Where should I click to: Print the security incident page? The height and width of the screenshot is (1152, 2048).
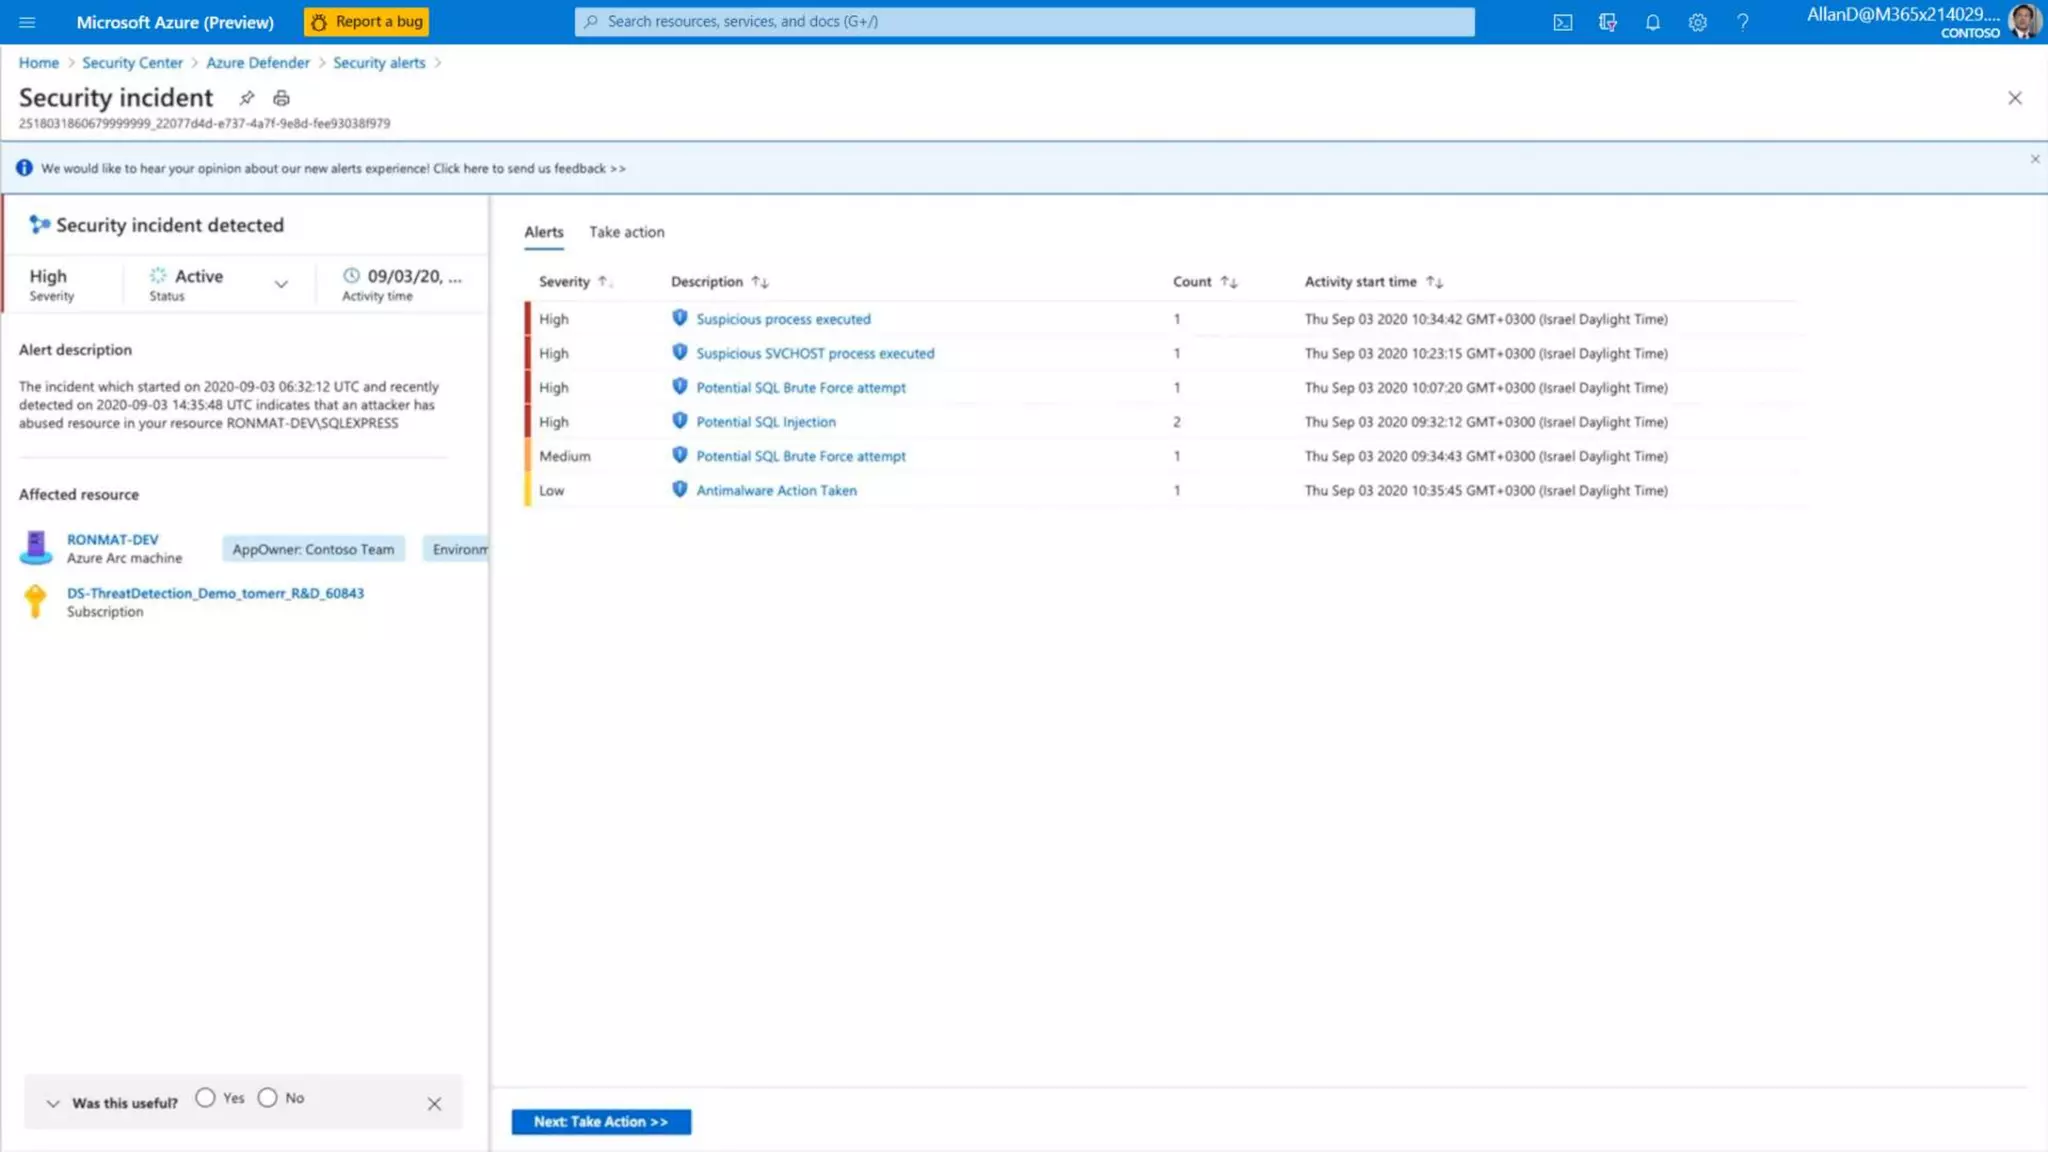click(x=281, y=98)
